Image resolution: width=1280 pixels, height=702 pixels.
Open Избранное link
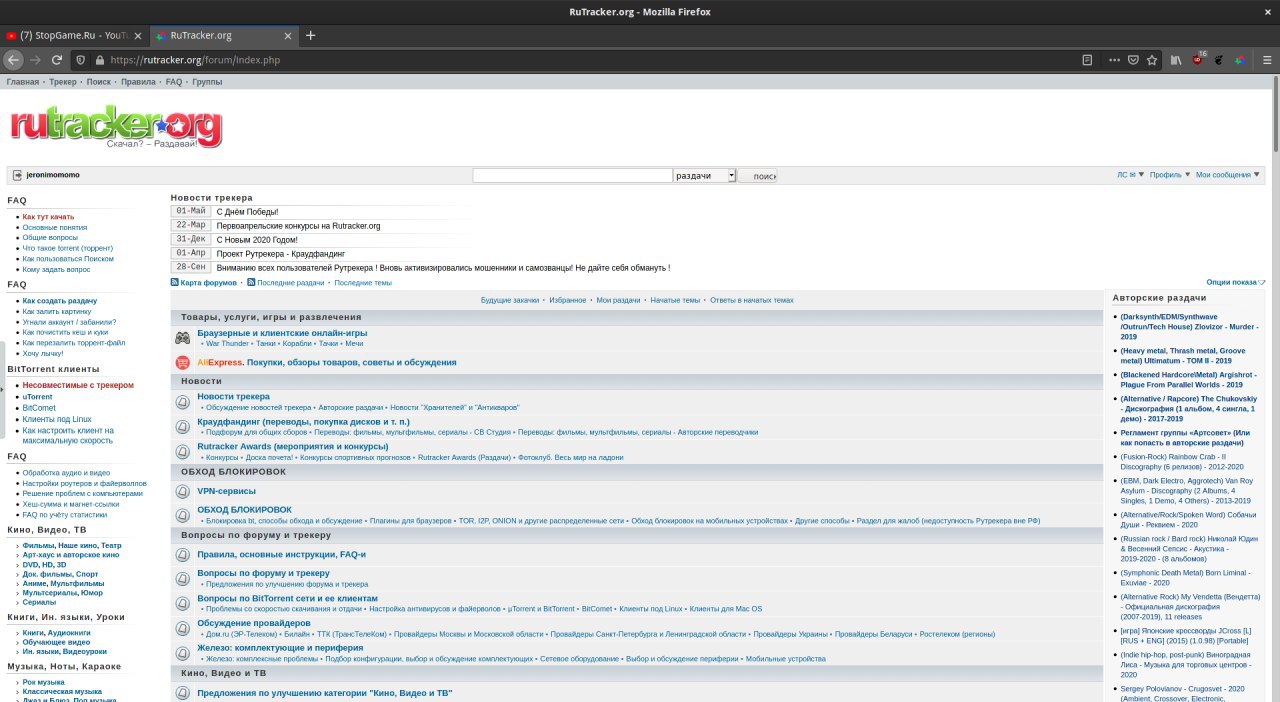[x=568, y=300]
